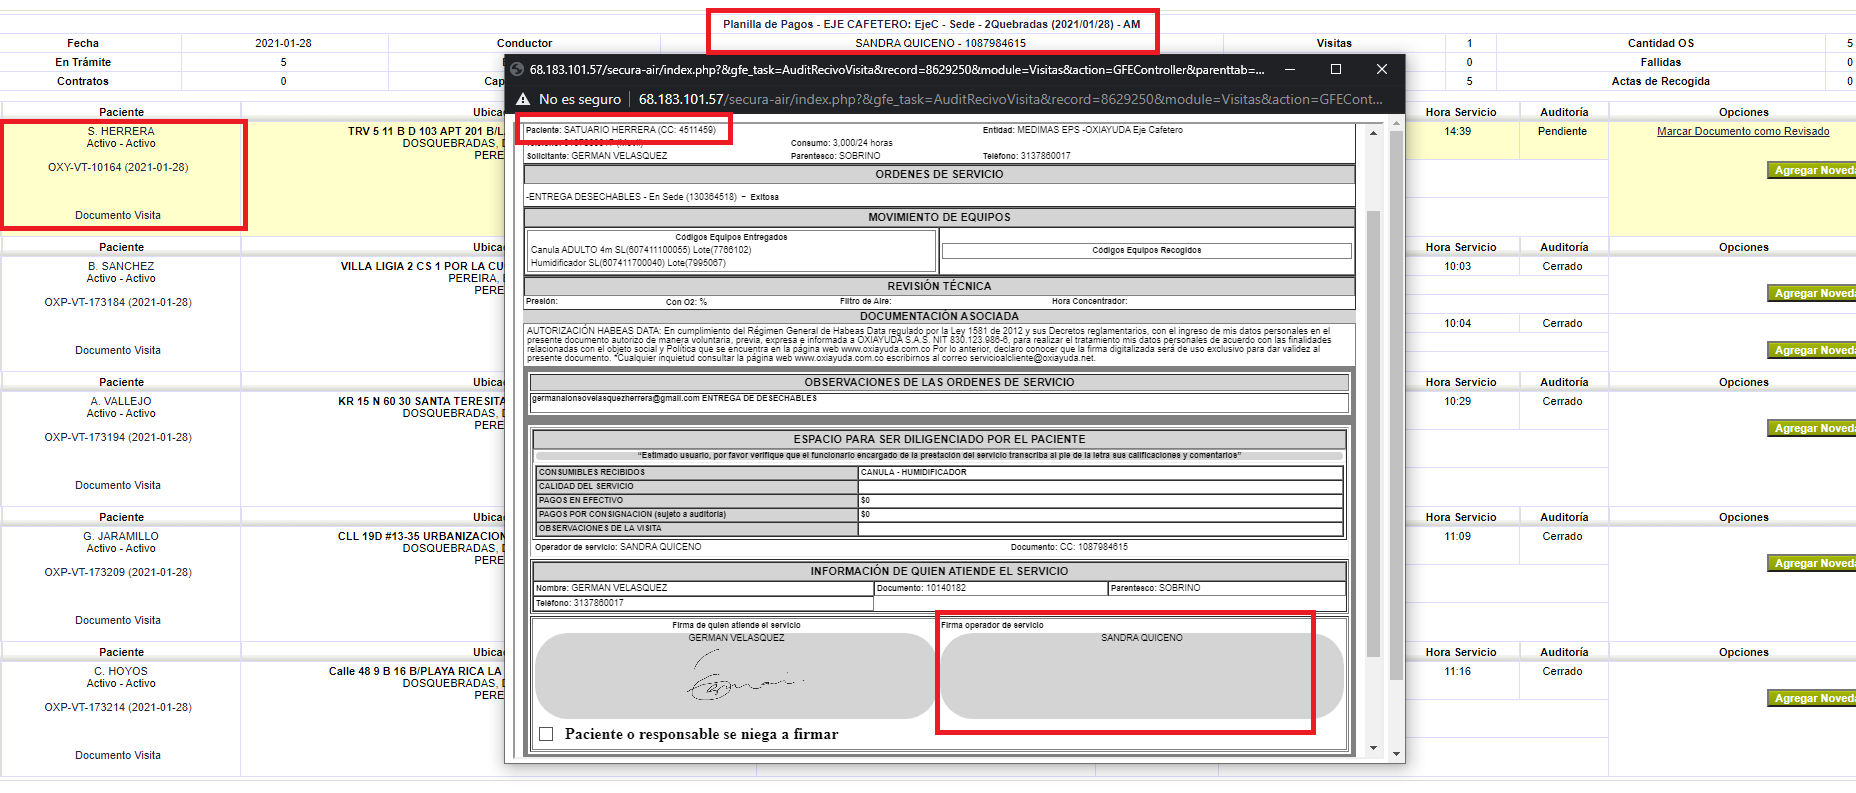Screen dimensions: 1856x793
Task: Click 'INFORMACIÓN DE QUIEN ATIENDE EL SERVICIO' header
Action: coord(939,571)
